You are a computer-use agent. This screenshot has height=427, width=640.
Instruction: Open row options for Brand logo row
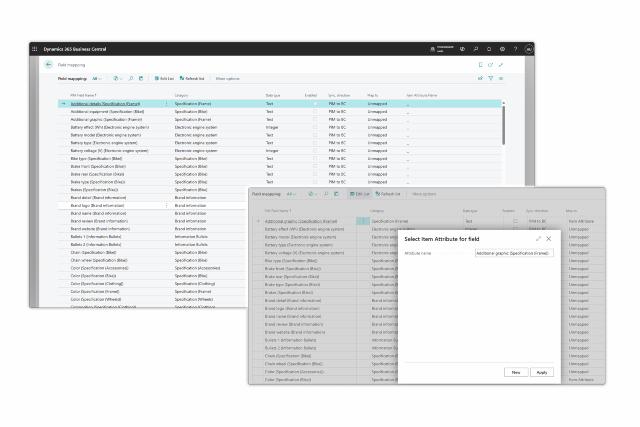[x=166, y=205]
